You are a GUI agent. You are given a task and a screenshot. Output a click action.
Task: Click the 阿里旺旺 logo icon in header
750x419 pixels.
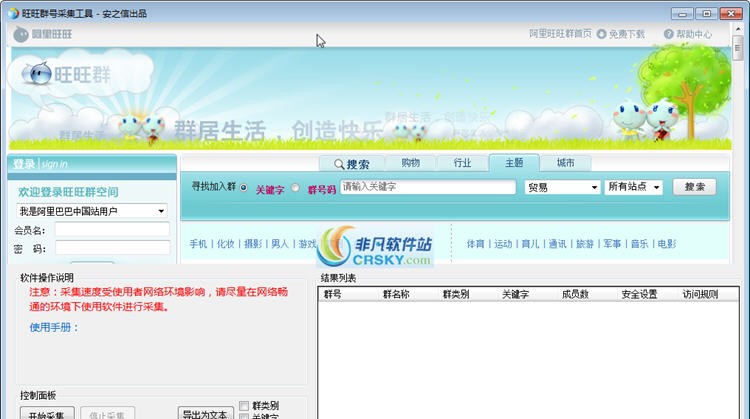pyautogui.click(x=21, y=34)
